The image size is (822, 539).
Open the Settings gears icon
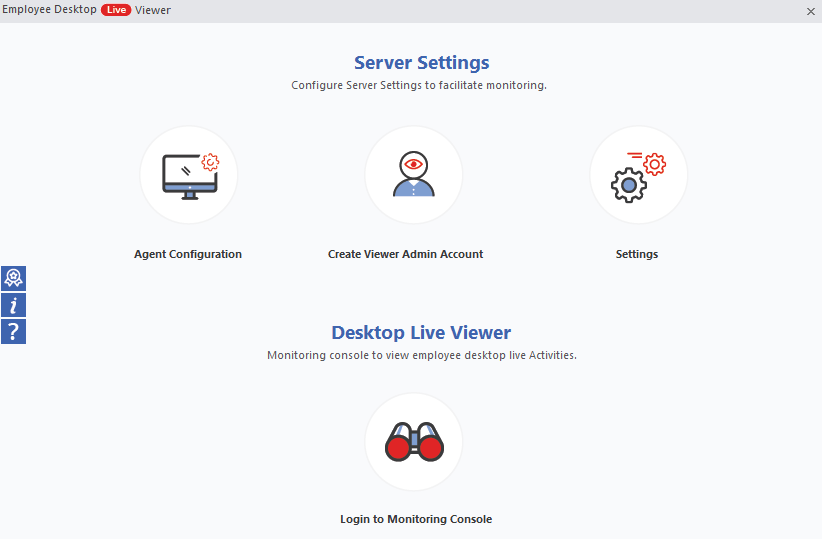(x=639, y=175)
